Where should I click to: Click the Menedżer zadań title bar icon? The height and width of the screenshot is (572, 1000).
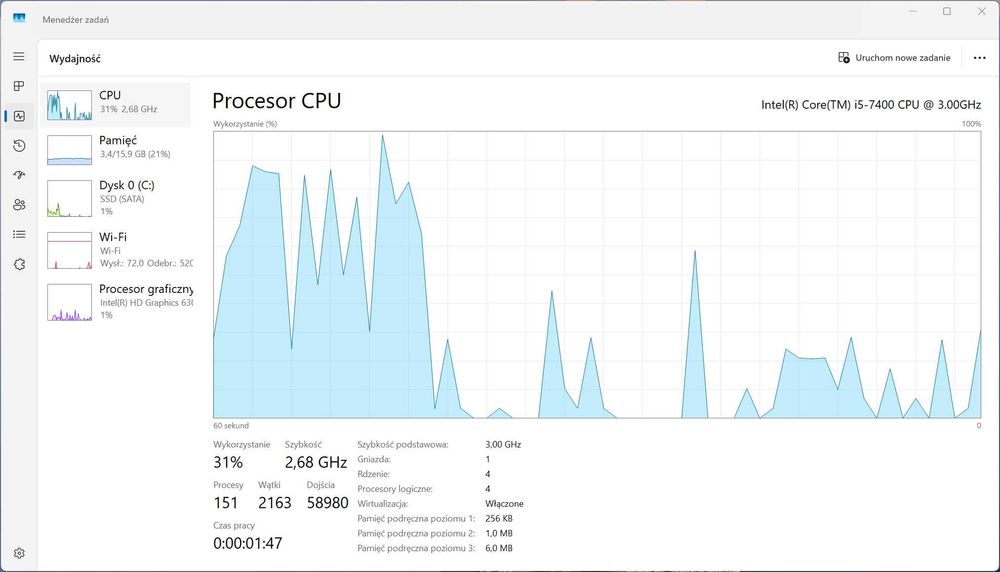19,19
